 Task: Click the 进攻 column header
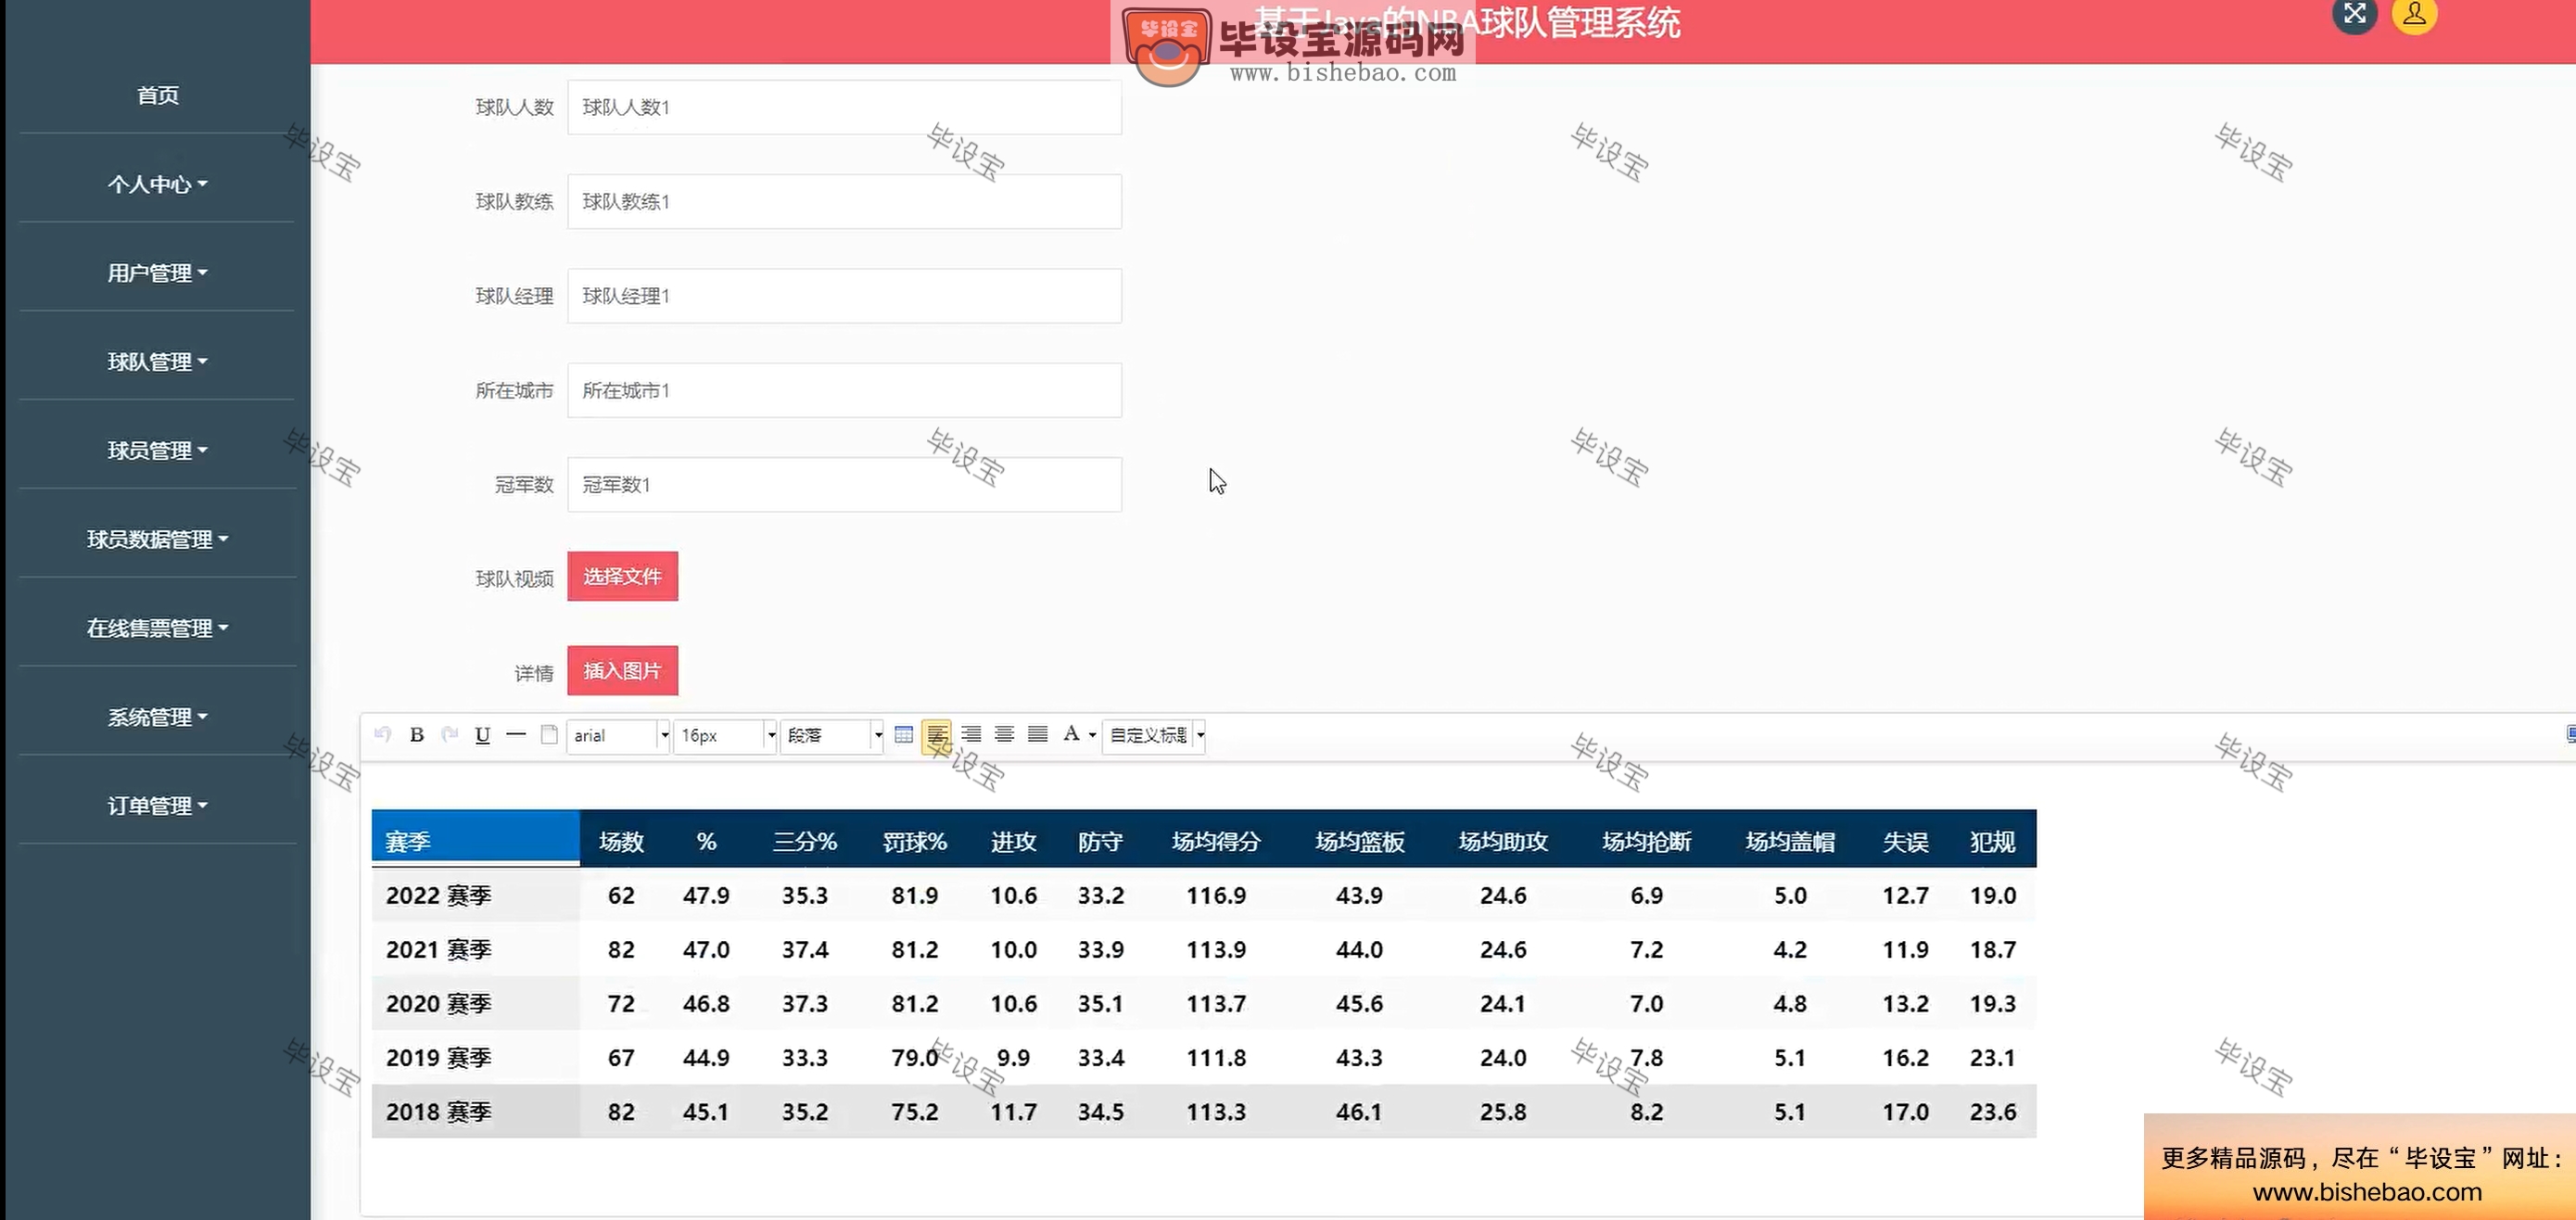point(1013,842)
